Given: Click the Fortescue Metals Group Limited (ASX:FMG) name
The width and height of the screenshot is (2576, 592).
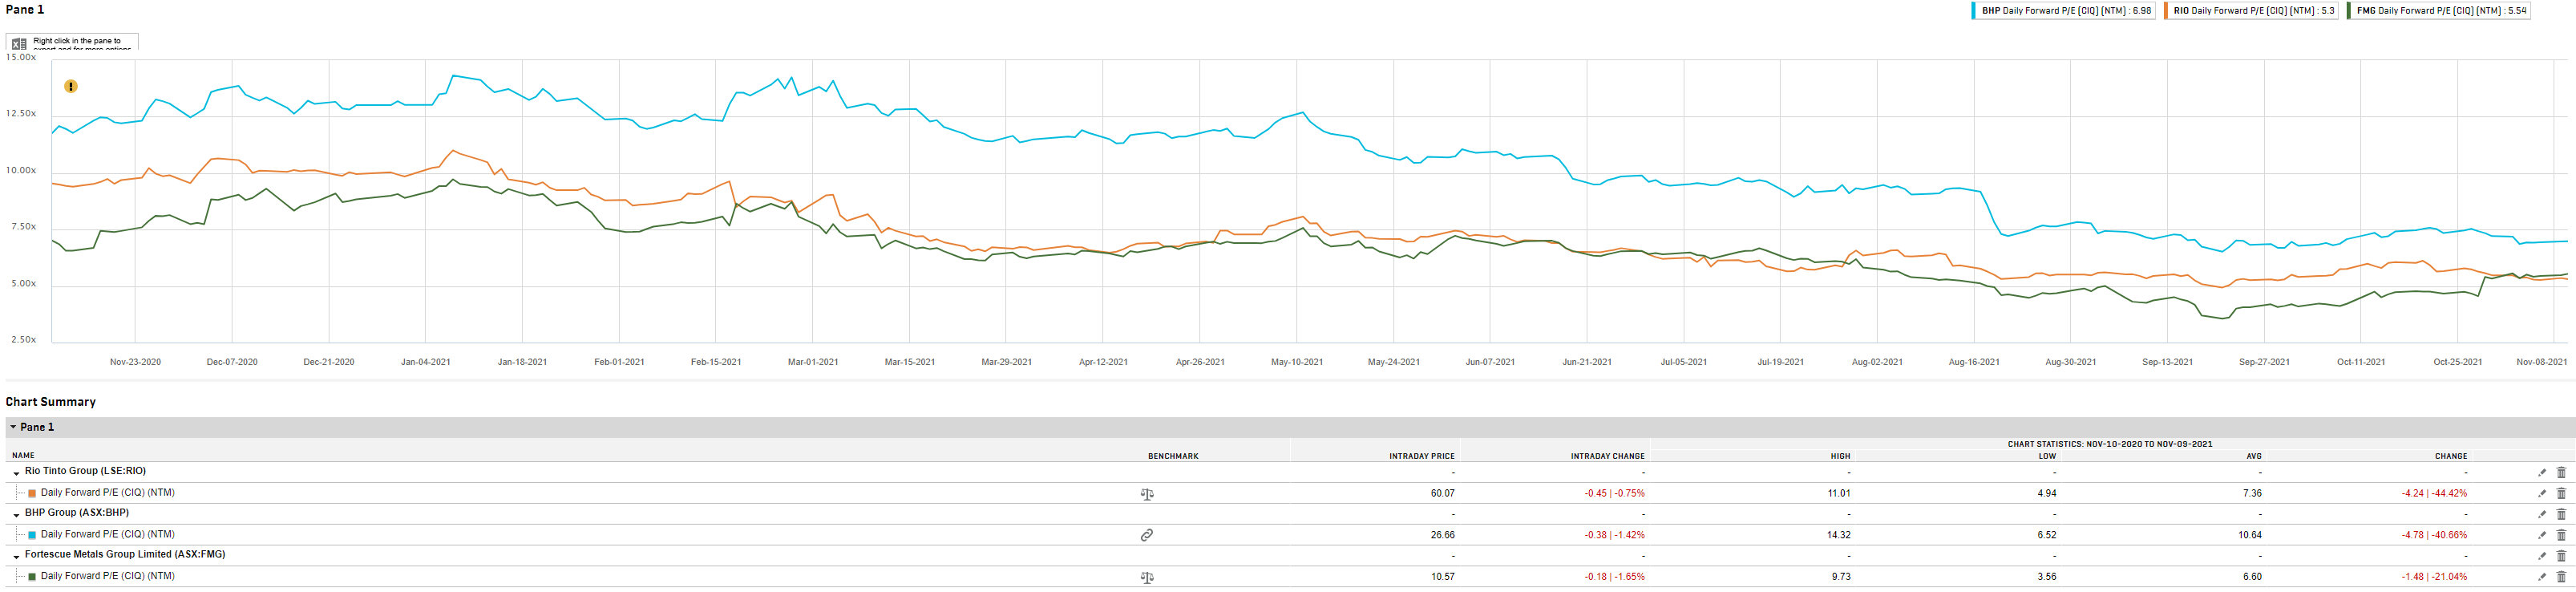Looking at the screenshot, I should tap(125, 554).
